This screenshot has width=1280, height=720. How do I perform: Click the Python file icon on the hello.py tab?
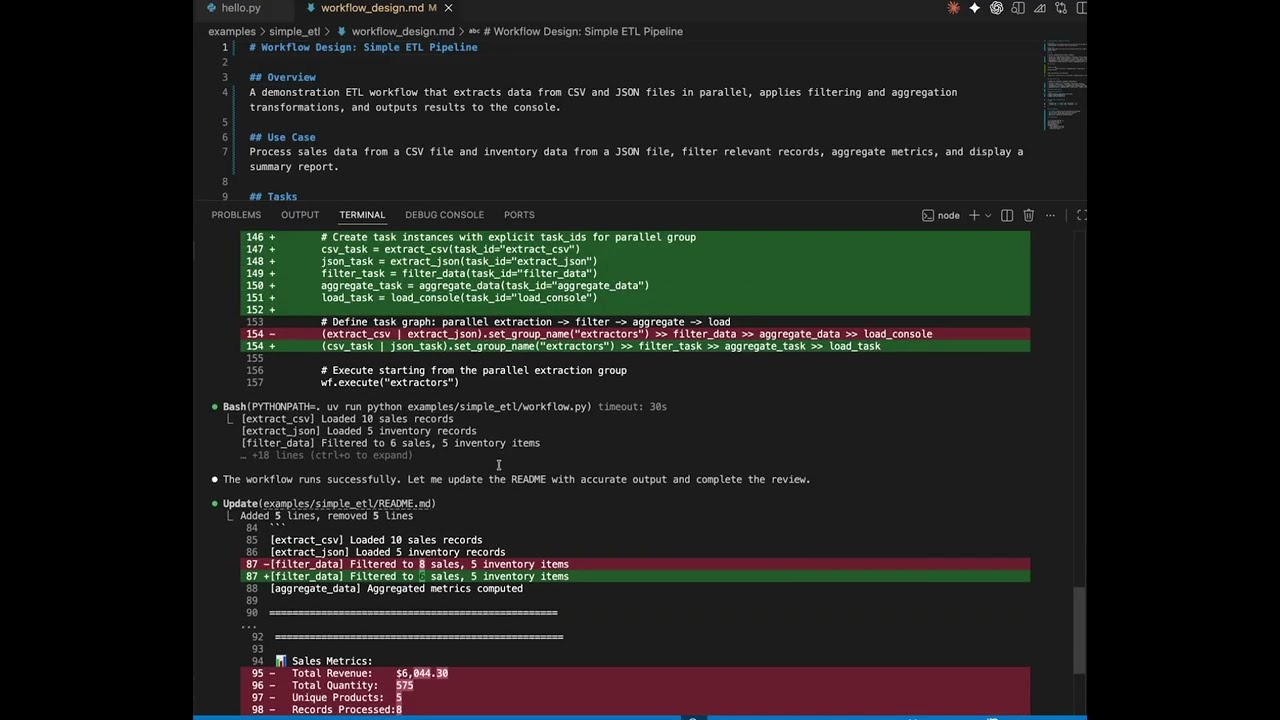(211, 8)
